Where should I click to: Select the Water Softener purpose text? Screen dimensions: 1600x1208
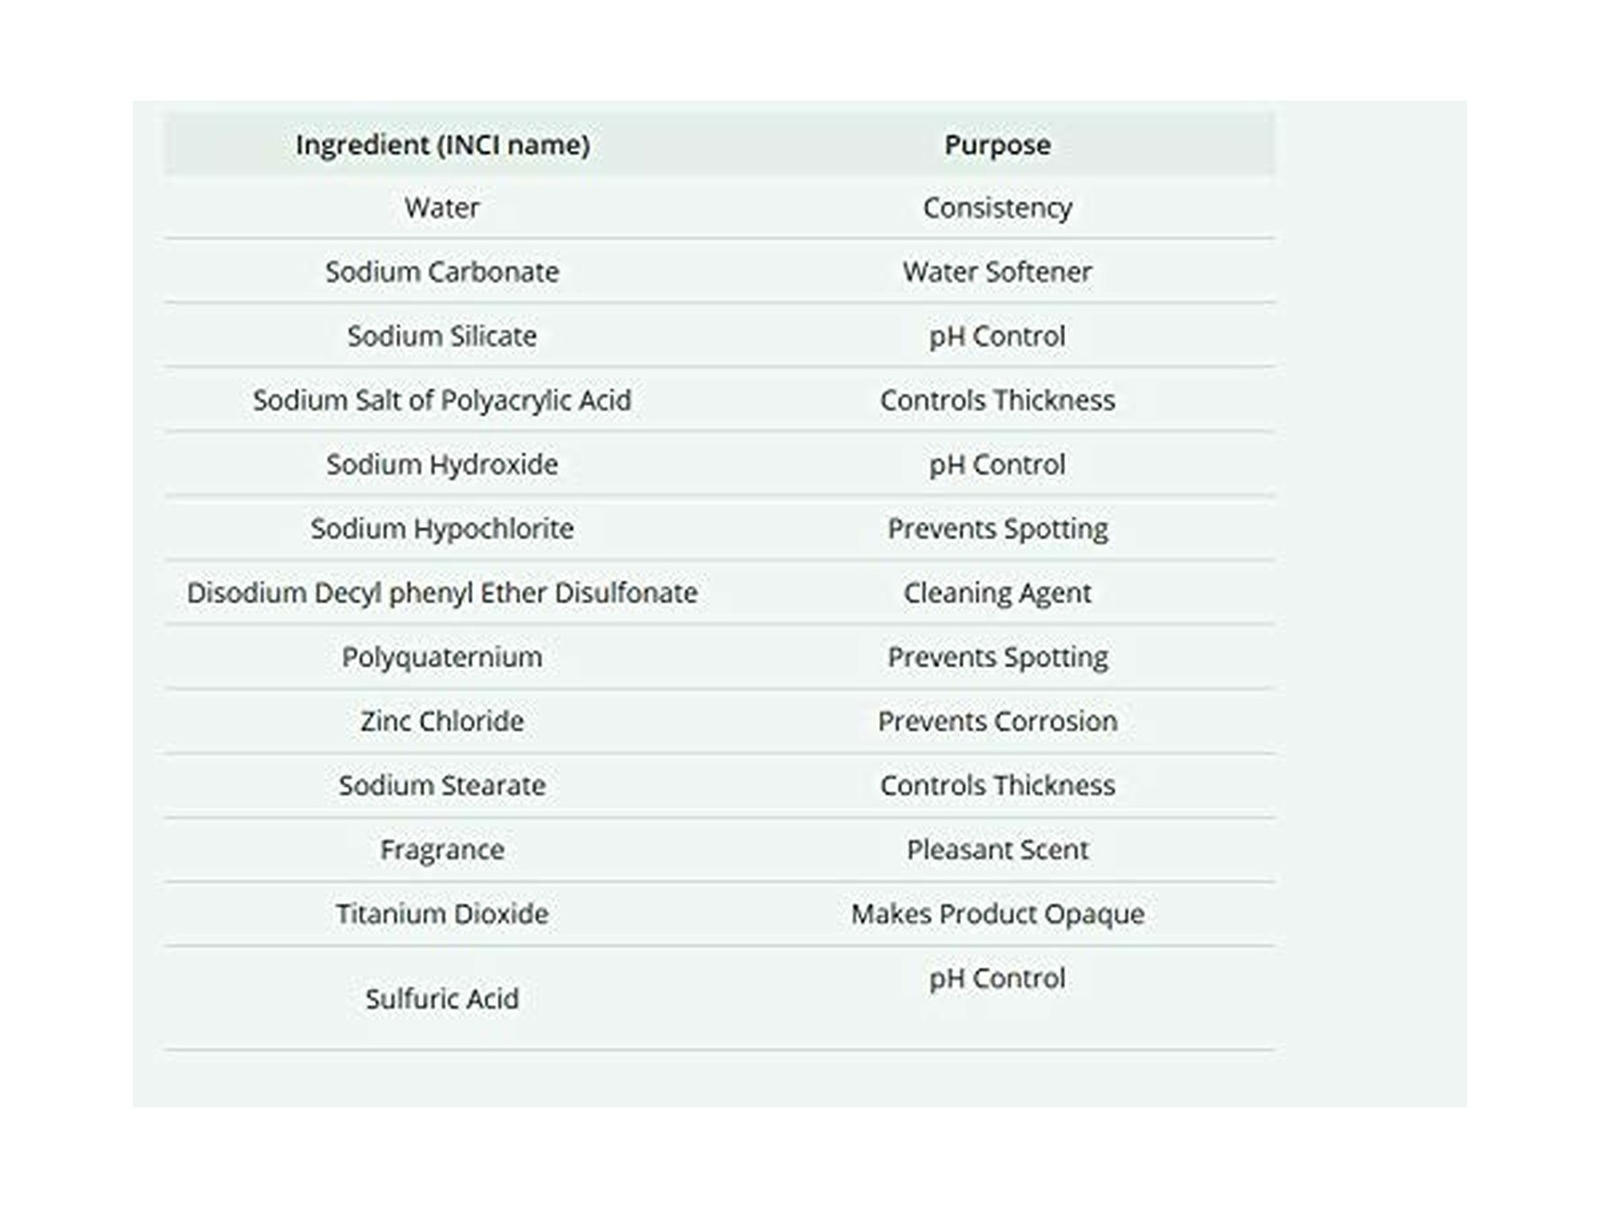tap(997, 272)
